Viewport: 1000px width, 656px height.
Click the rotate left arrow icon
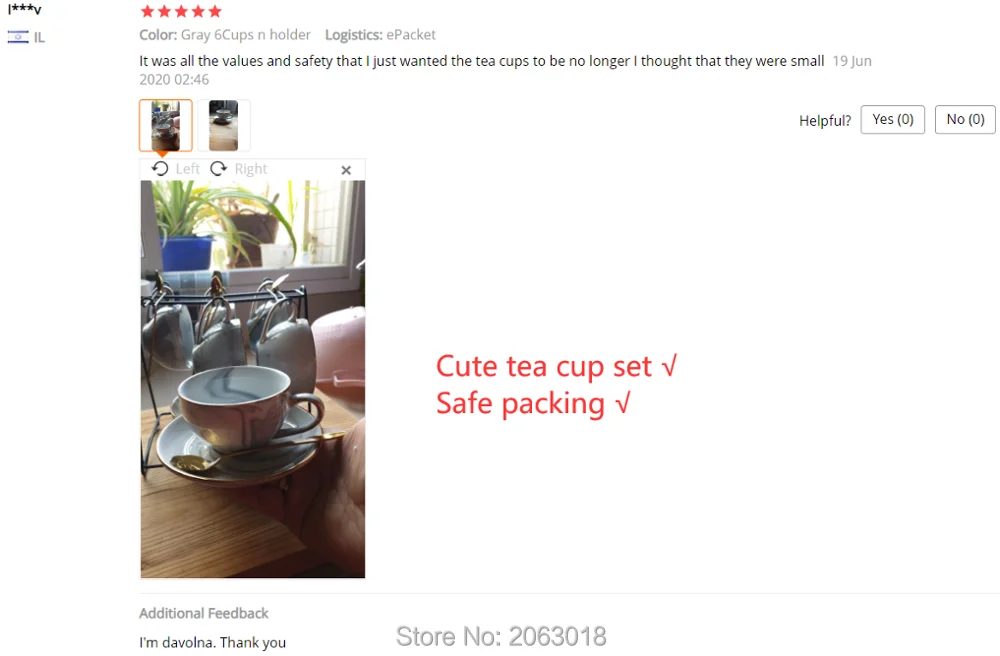[160, 168]
